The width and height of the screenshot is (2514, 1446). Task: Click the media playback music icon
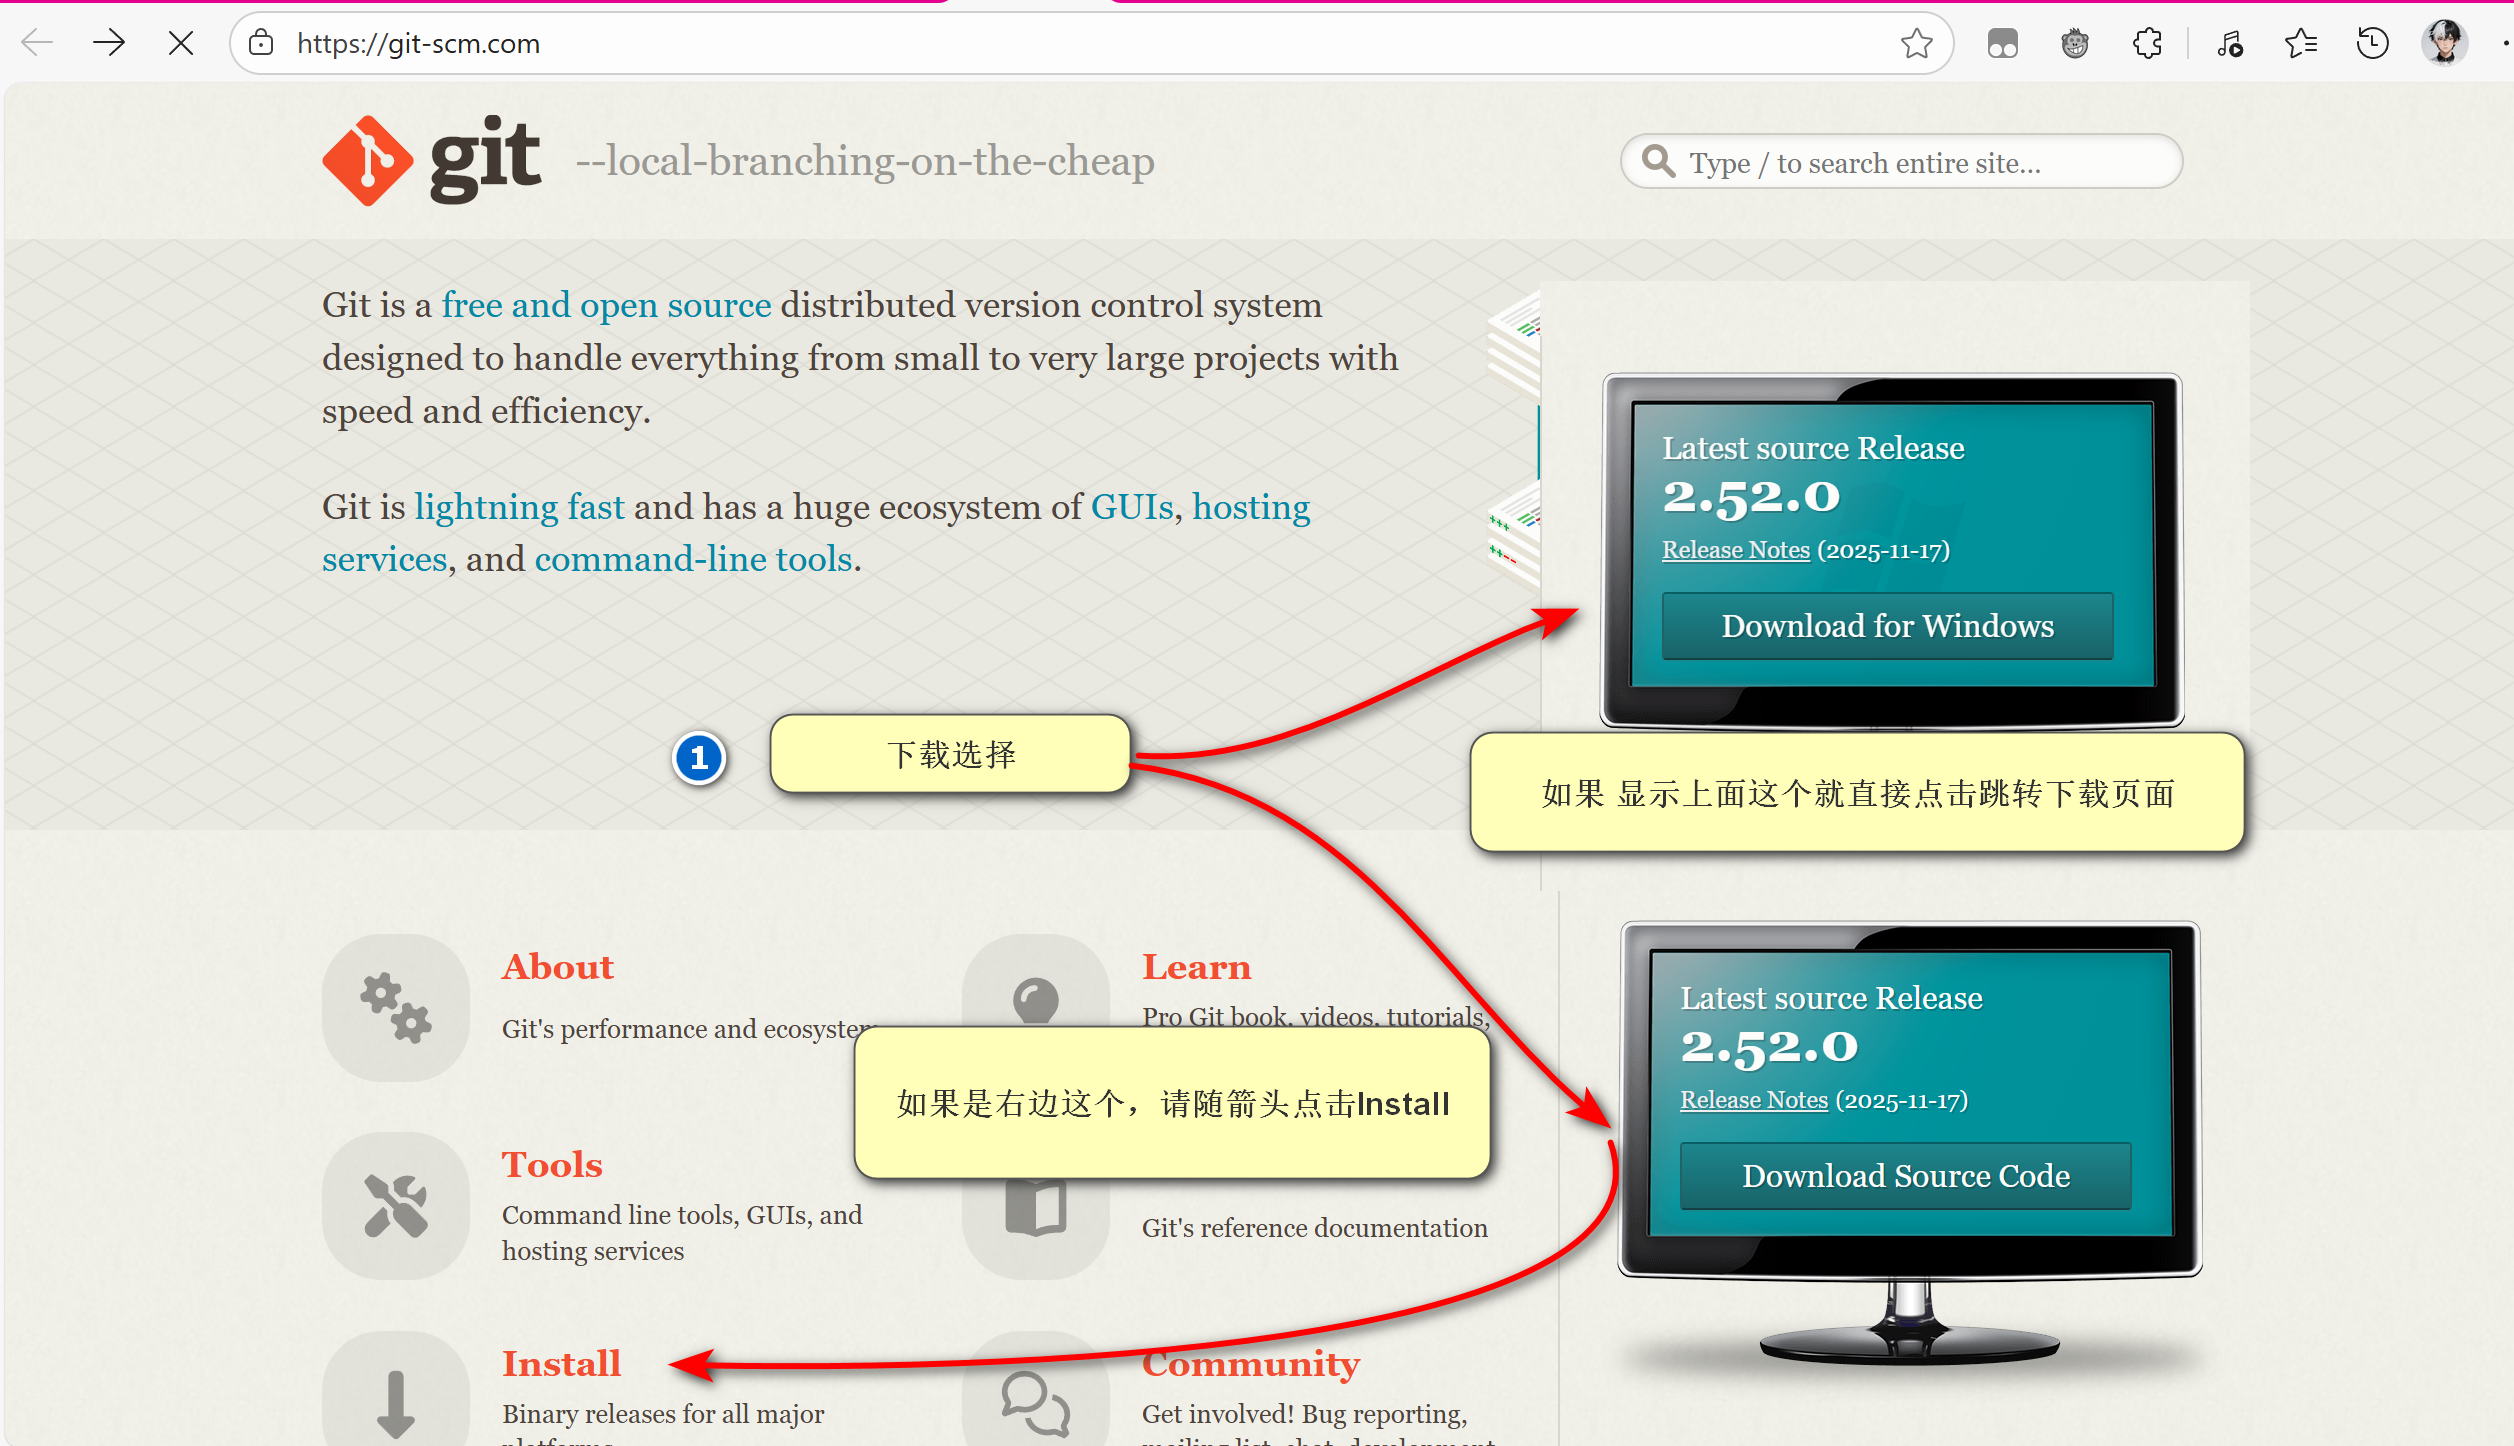coord(2229,43)
